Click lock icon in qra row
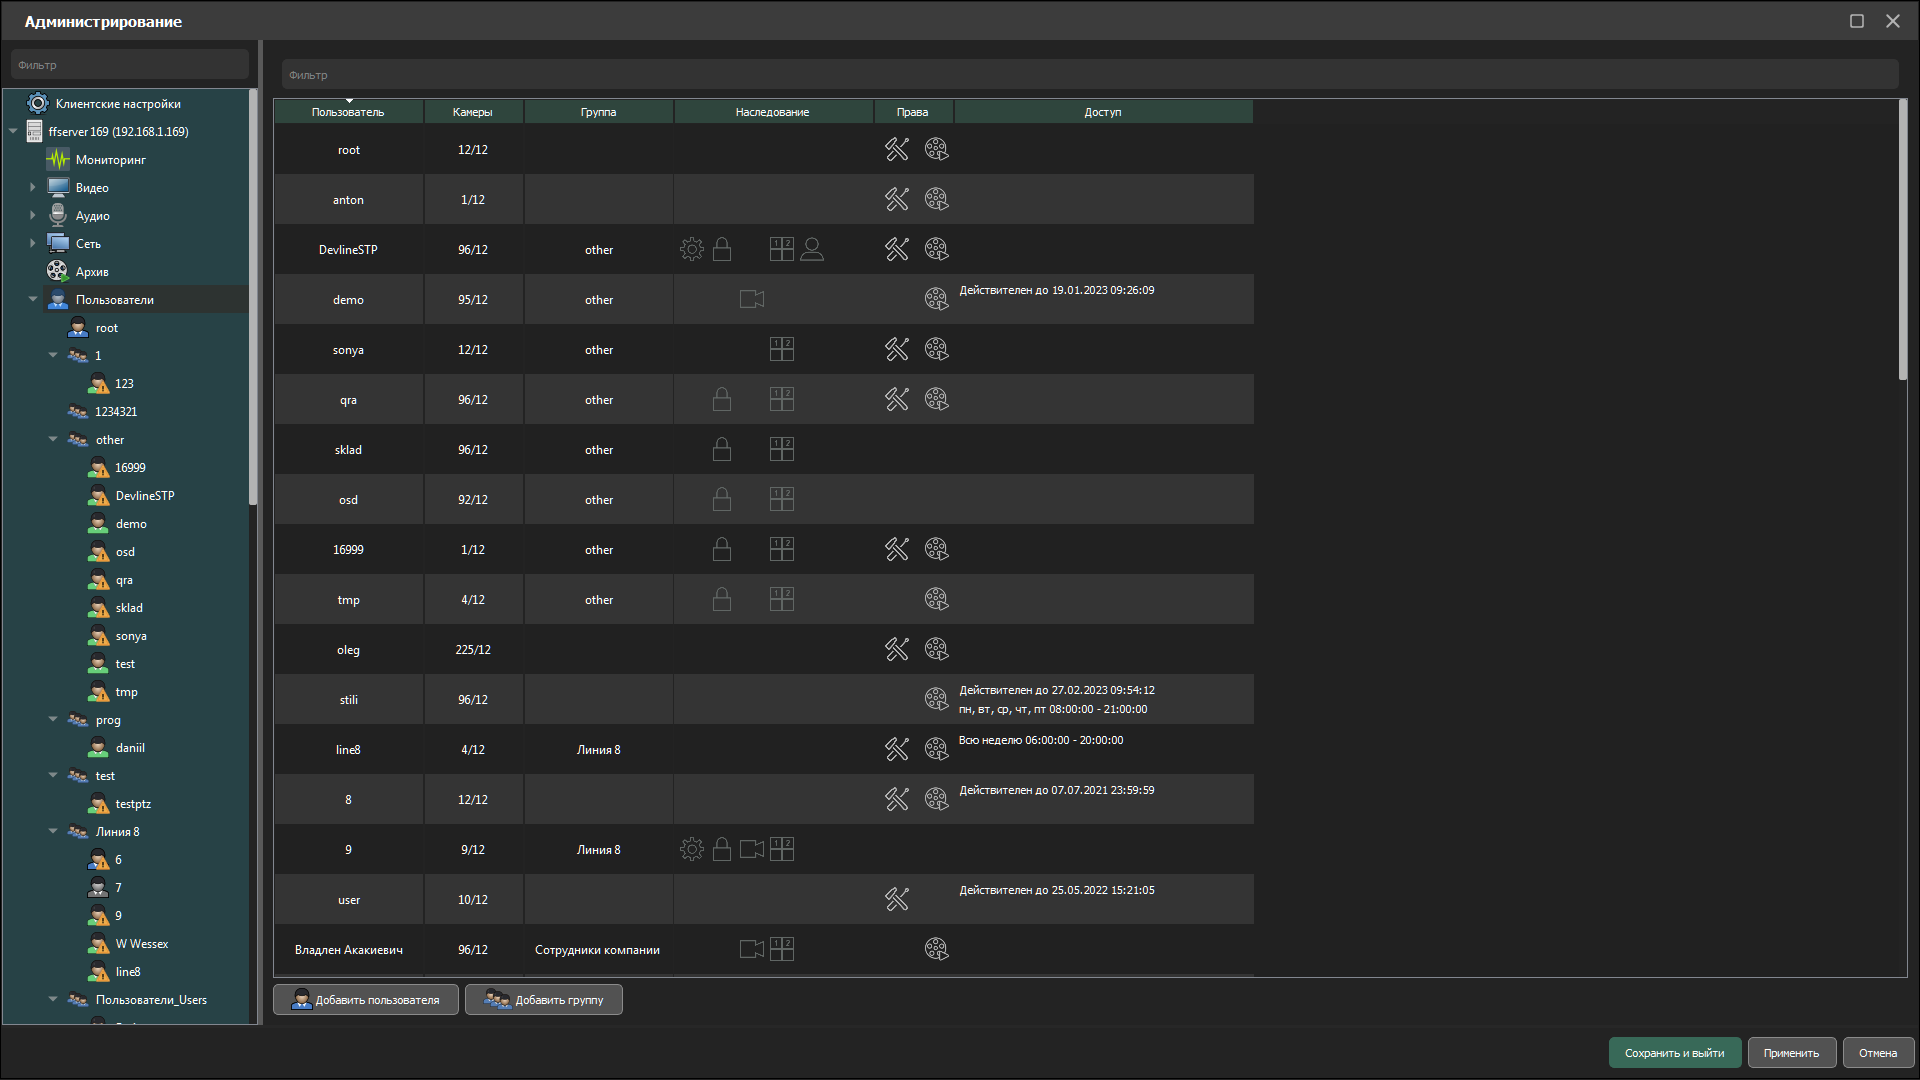Viewport: 1920px width, 1080px height. point(721,399)
